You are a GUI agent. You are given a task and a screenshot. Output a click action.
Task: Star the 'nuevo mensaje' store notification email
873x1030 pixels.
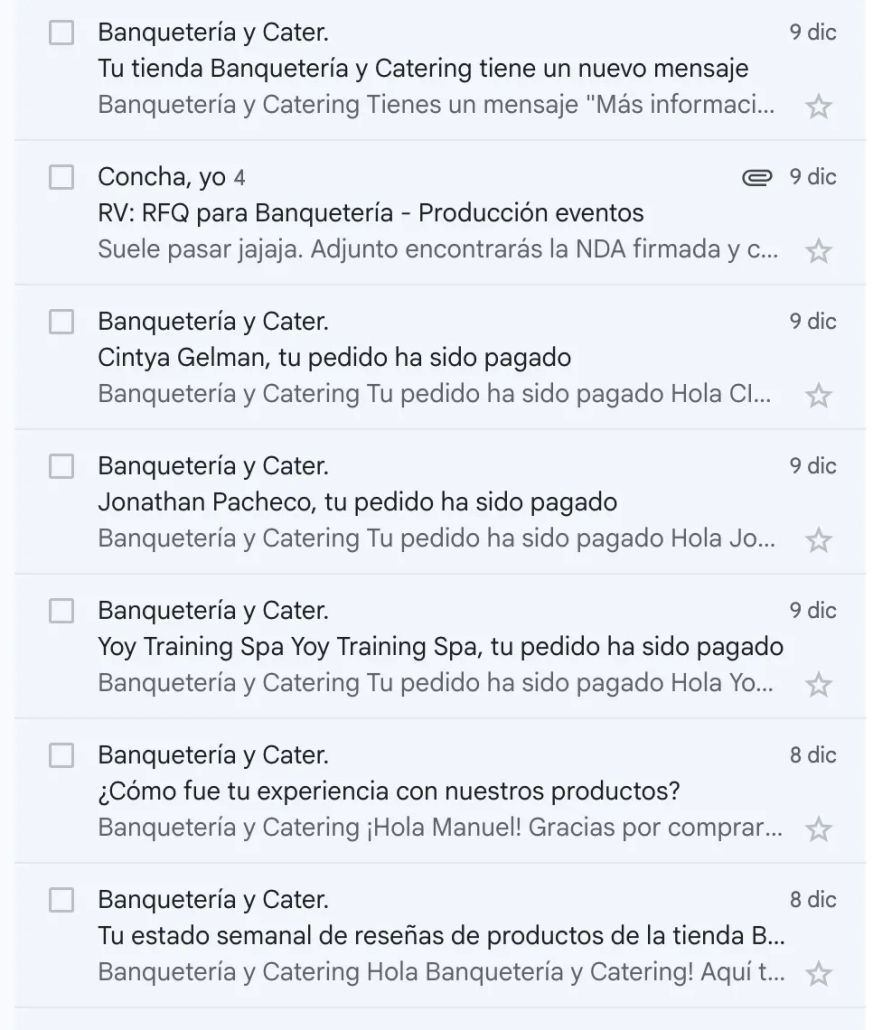pos(818,107)
